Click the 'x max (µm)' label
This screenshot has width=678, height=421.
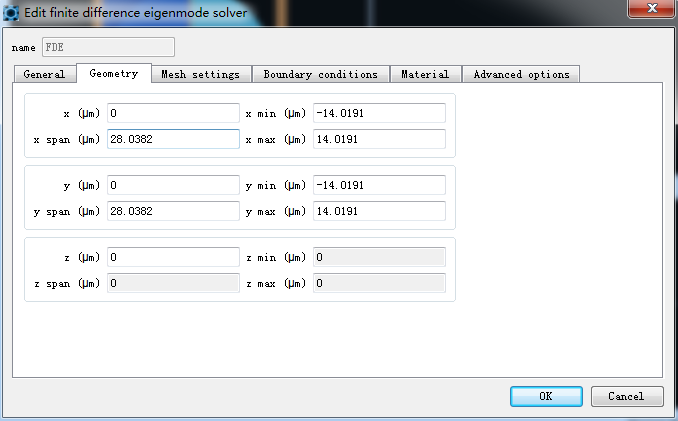(x=276, y=140)
